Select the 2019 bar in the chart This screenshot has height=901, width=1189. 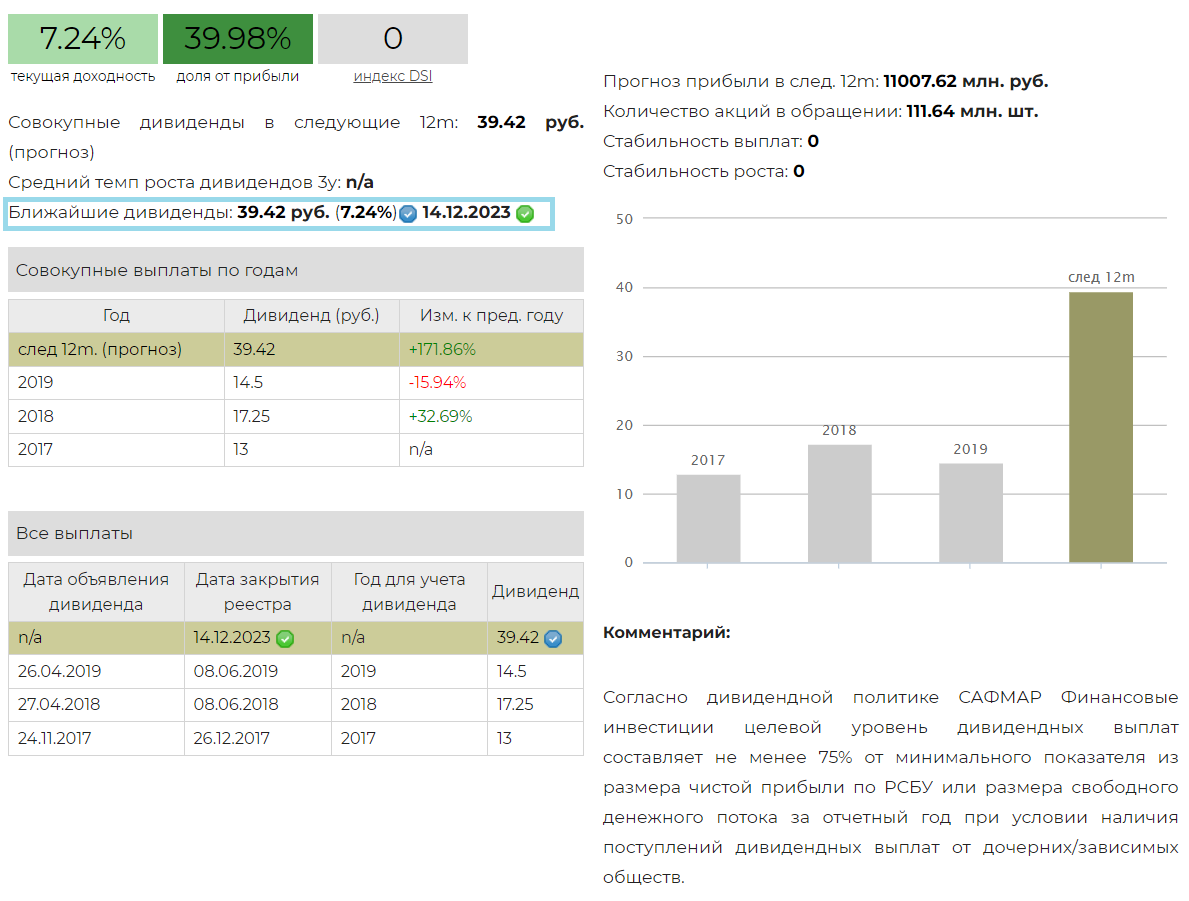click(970, 512)
